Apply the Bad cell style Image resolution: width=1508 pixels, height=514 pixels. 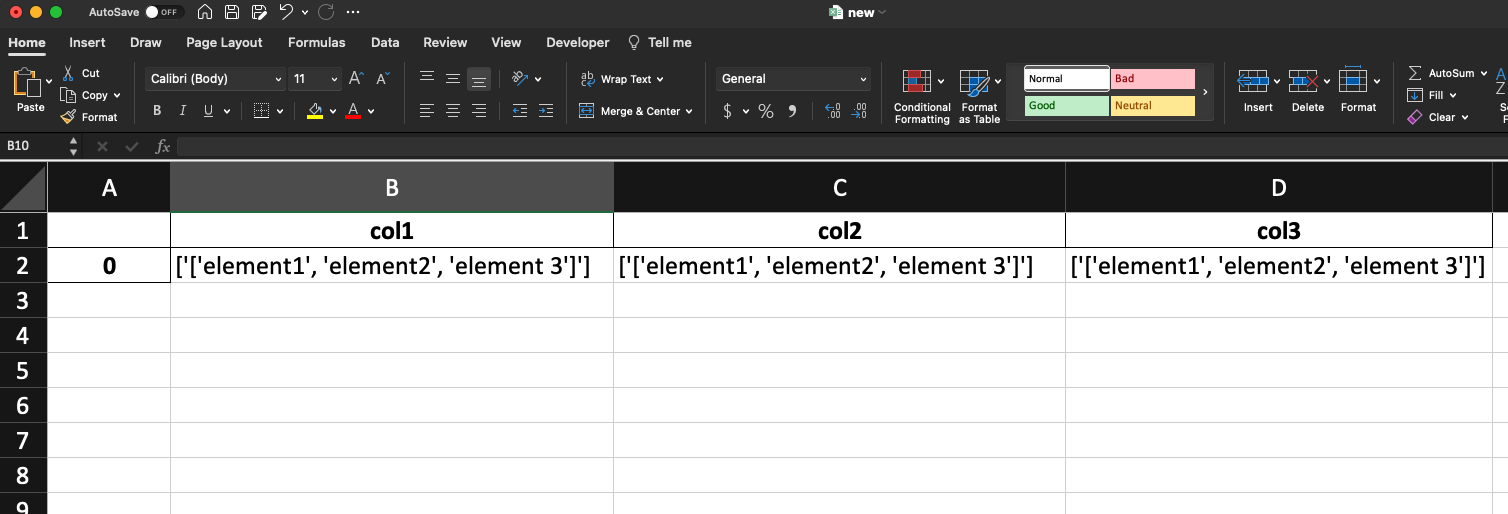pyautogui.click(x=1153, y=79)
